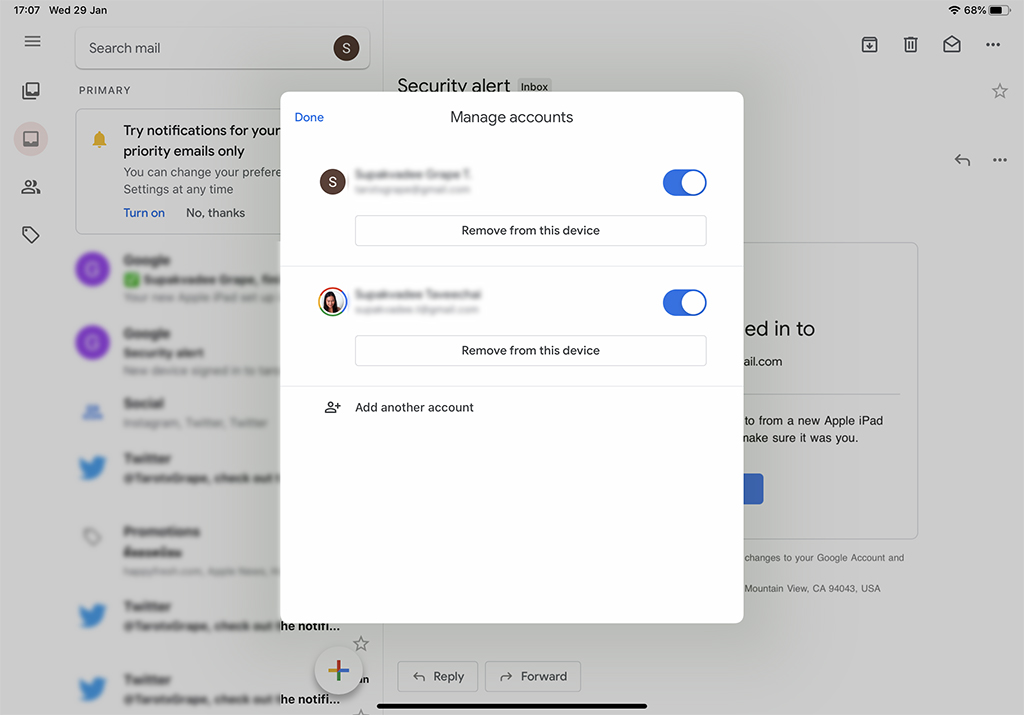The image size is (1024, 715).
Task: Toggle off the second account switch
Action: click(684, 302)
